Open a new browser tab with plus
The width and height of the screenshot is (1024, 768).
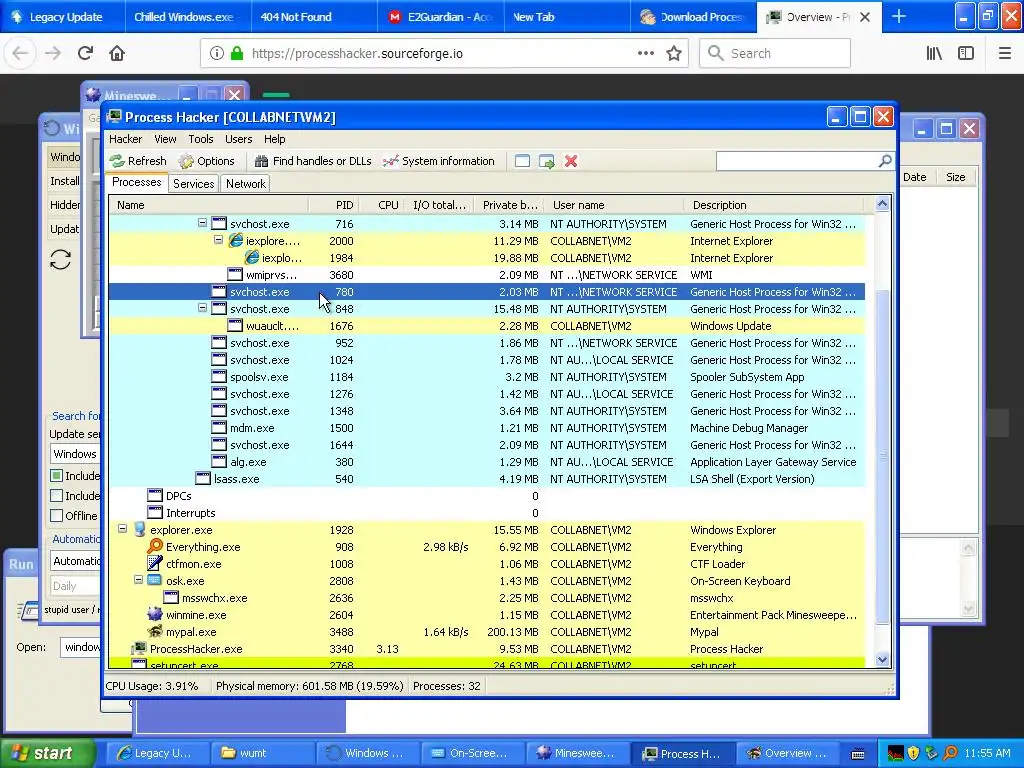point(899,17)
